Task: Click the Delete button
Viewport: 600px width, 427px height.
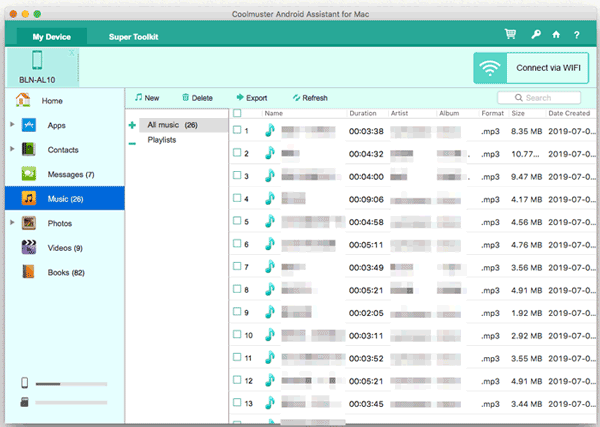Action: (197, 98)
